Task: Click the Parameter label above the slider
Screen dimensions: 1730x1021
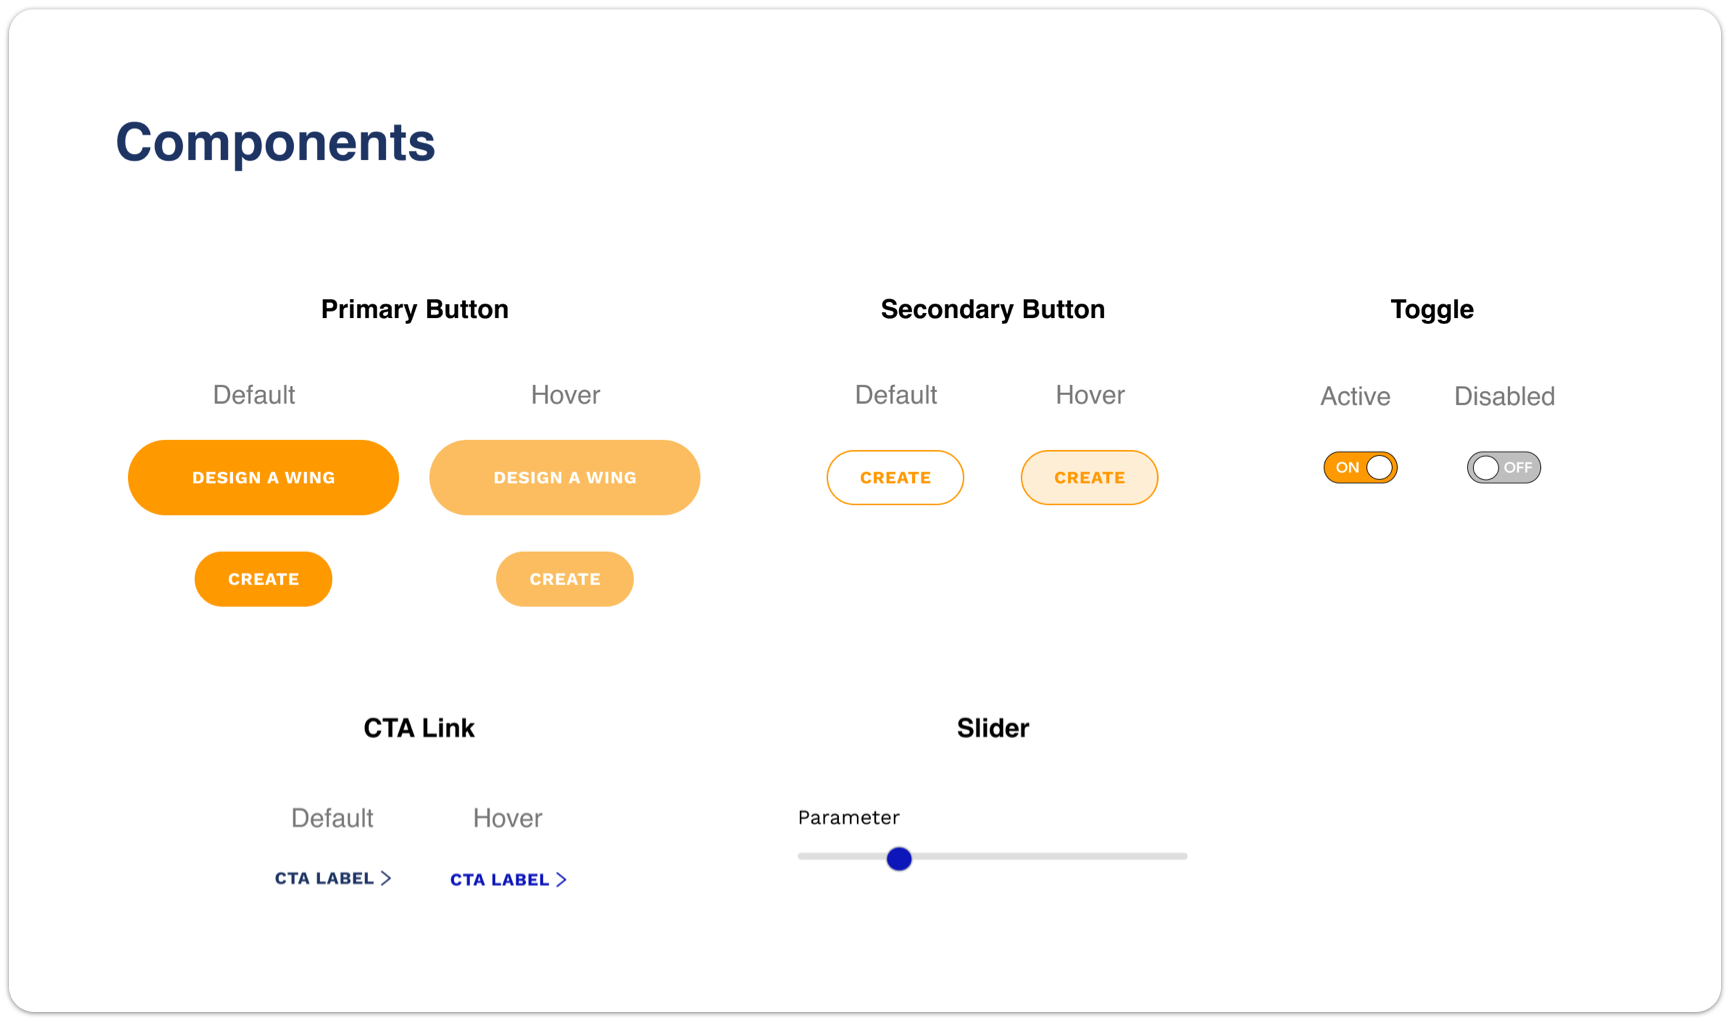Action: coord(848,817)
